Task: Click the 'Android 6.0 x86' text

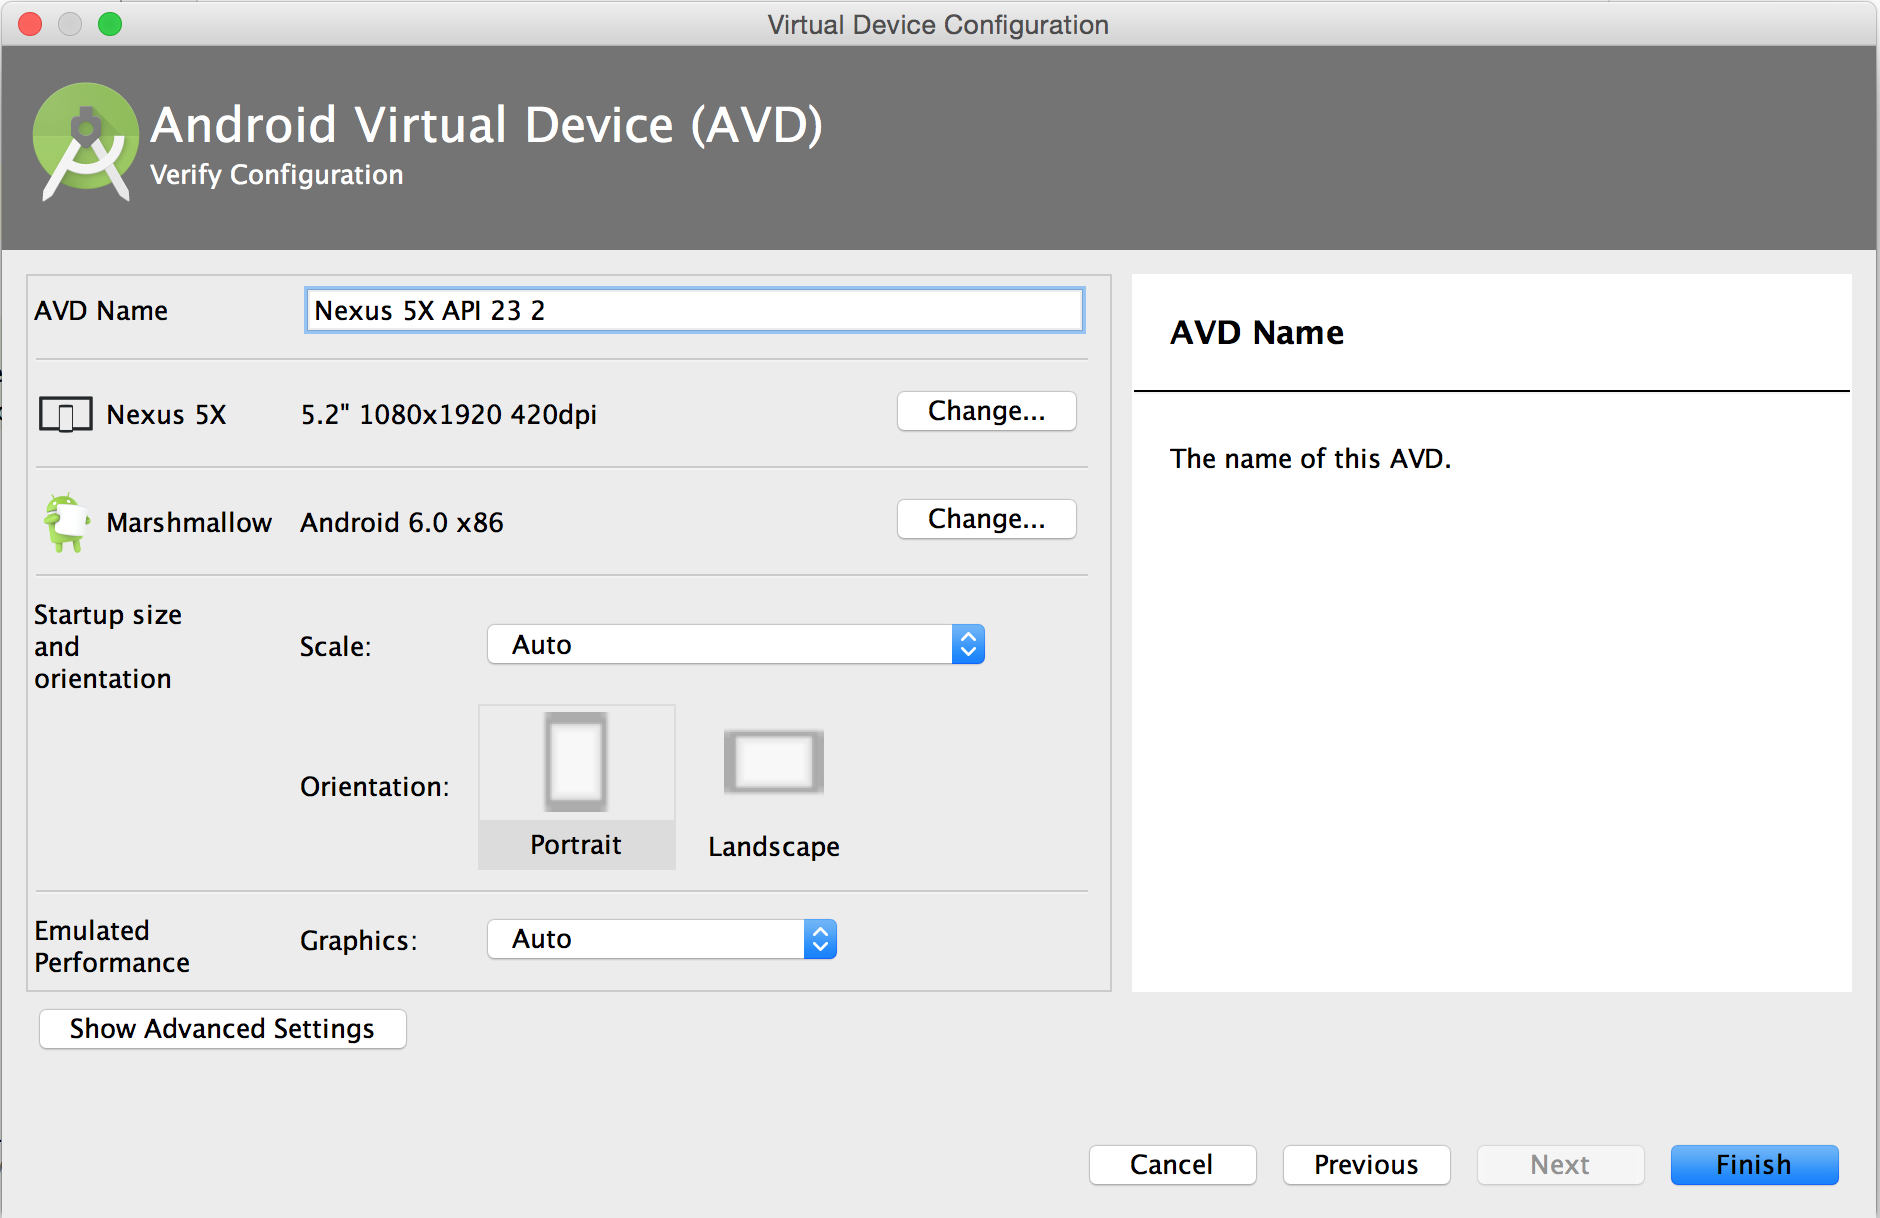Action: (x=402, y=523)
